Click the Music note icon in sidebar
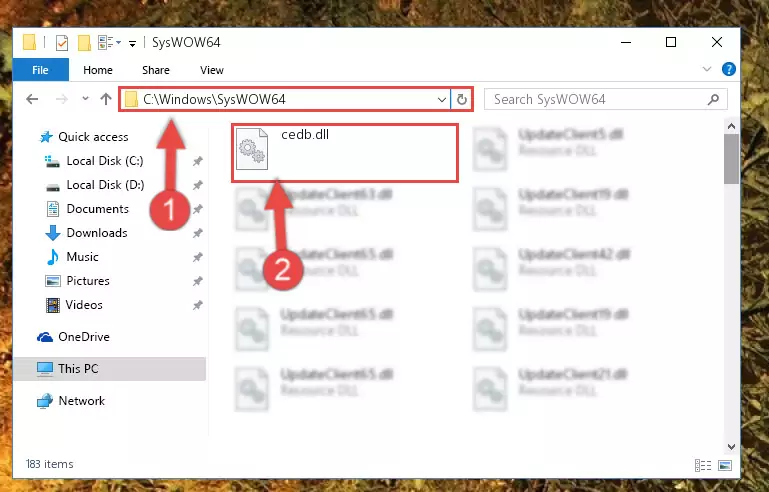 click(x=52, y=257)
